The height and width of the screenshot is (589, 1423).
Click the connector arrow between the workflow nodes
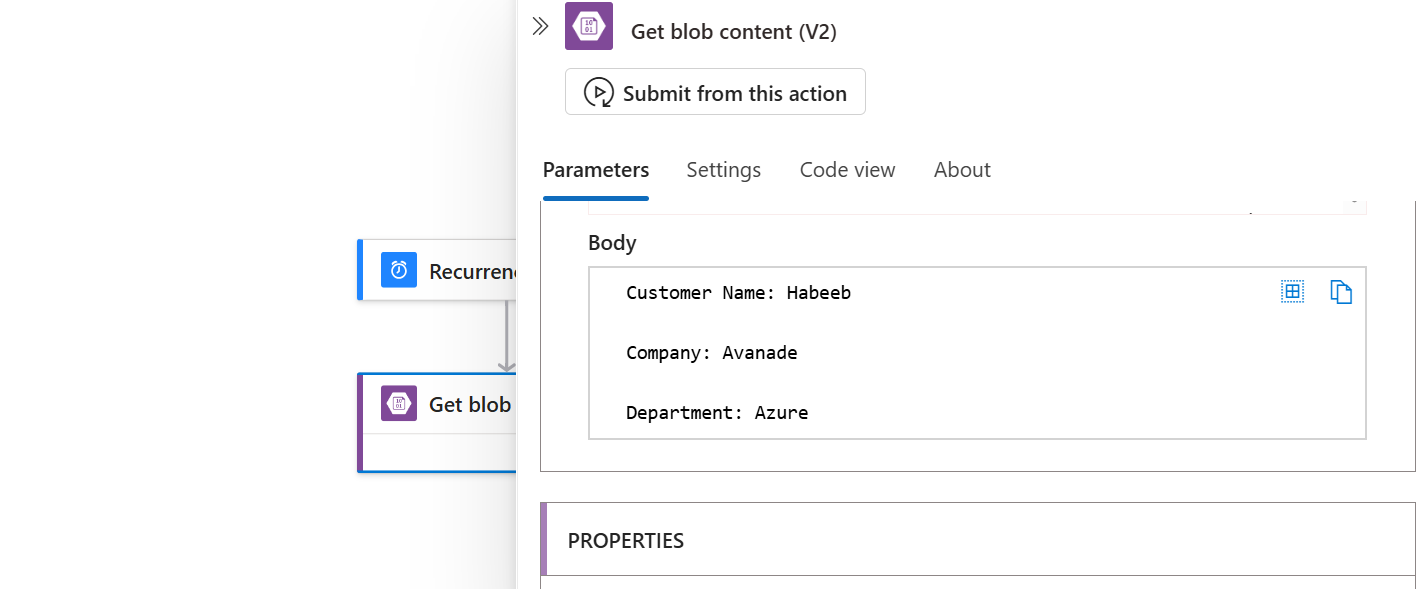507,336
